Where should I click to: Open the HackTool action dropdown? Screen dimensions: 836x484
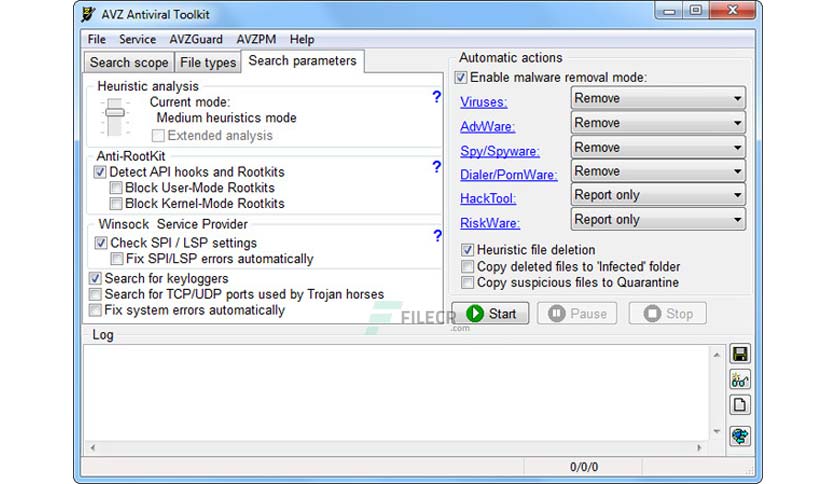click(658, 195)
